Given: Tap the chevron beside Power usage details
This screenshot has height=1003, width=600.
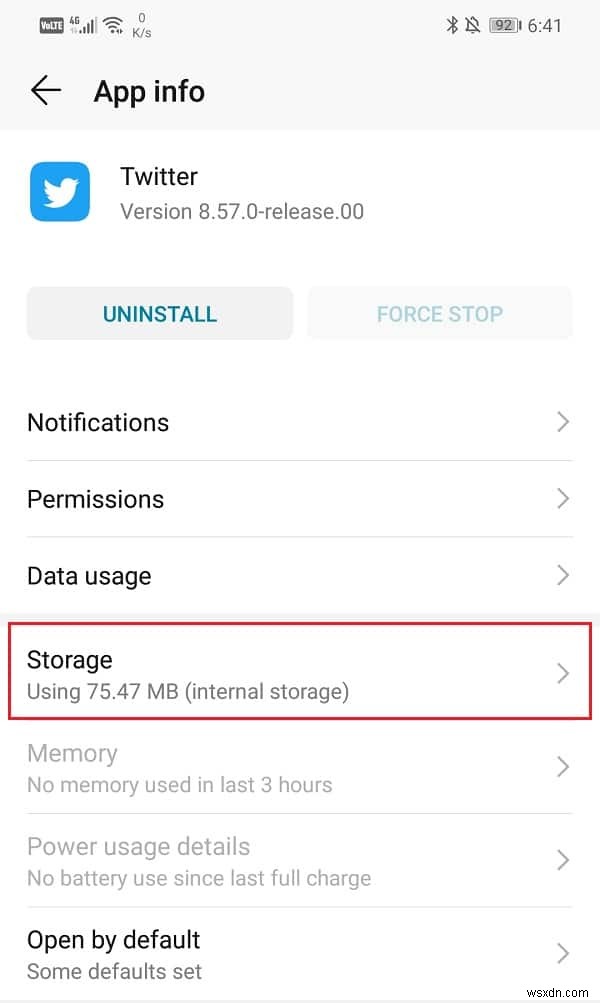Looking at the screenshot, I should 563,860.
